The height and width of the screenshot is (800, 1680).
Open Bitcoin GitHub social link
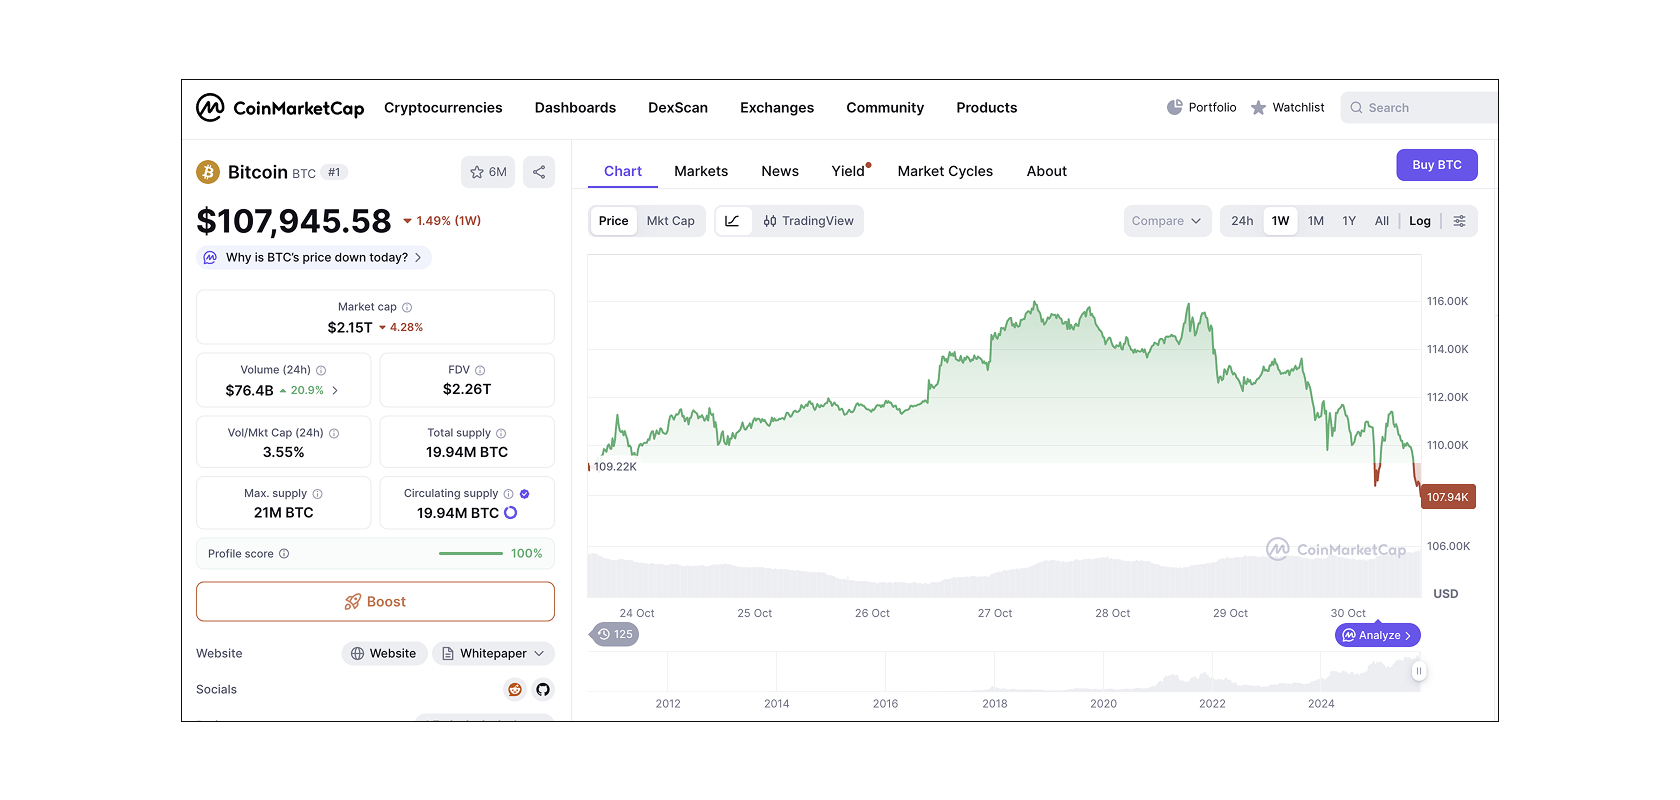pyautogui.click(x=543, y=689)
